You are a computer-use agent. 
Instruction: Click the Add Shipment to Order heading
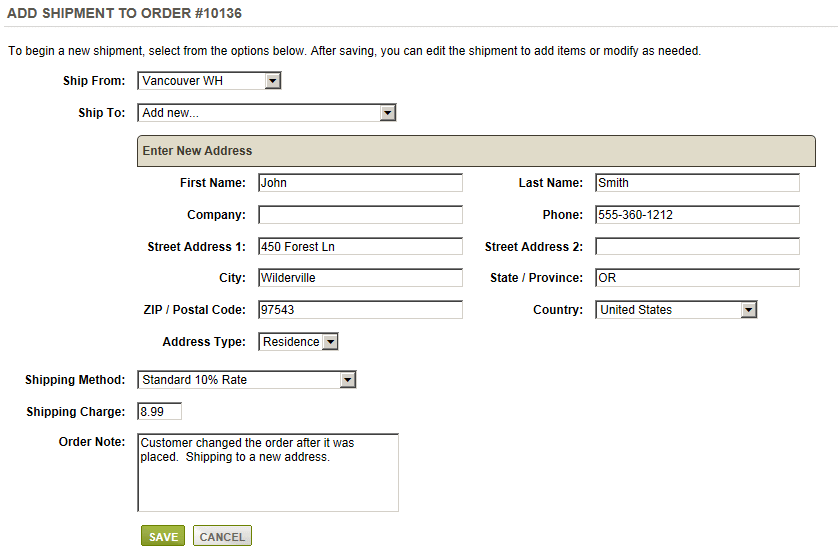[x=125, y=13]
